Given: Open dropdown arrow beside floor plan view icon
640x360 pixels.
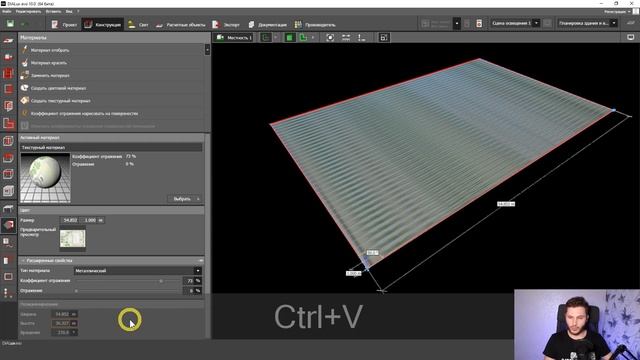Looking at the screenshot, I should pos(276,38).
